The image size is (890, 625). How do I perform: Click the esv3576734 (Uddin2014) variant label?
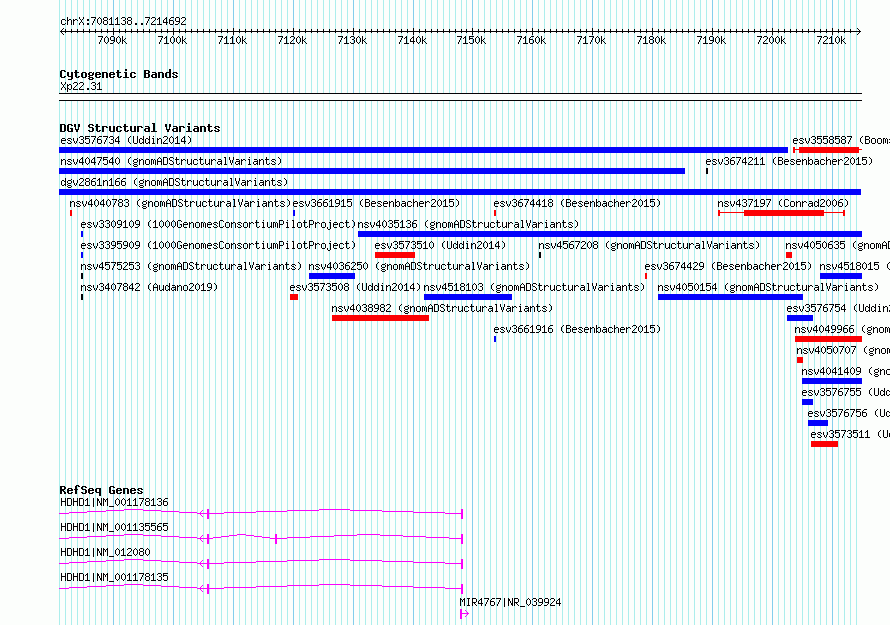click(126, 140)
